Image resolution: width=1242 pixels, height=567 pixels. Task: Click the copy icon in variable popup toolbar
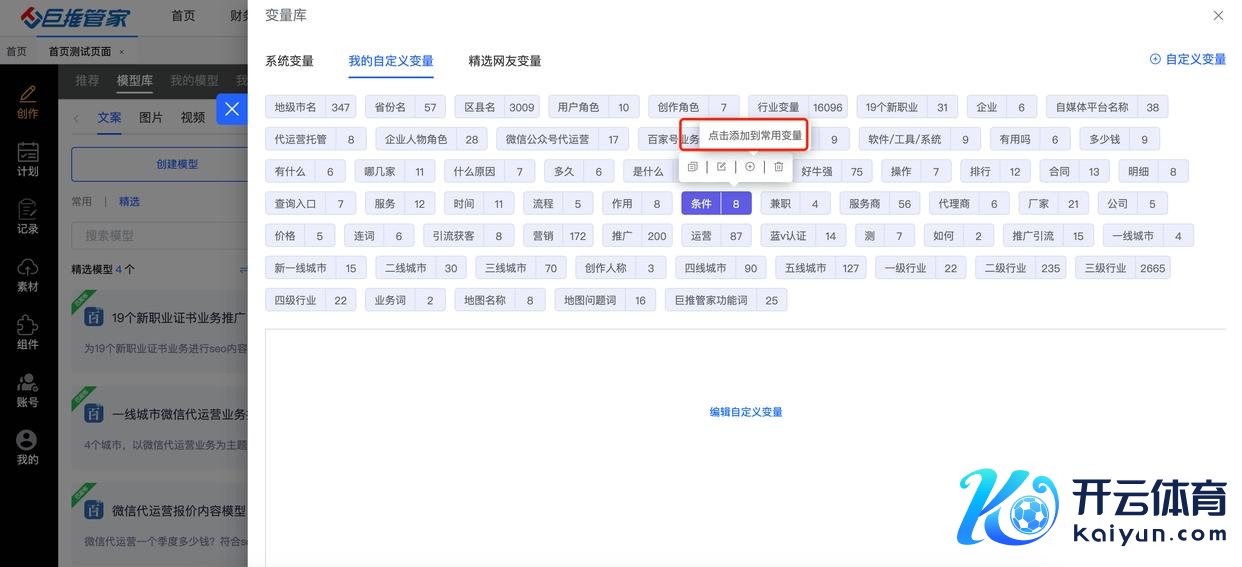point(693,167)
